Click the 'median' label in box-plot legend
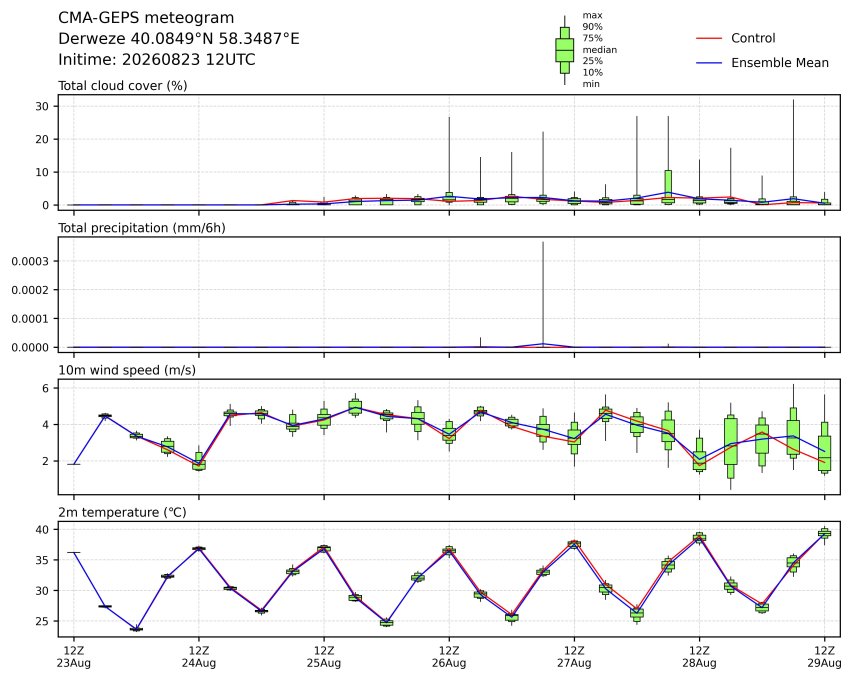 pos(599,50)
